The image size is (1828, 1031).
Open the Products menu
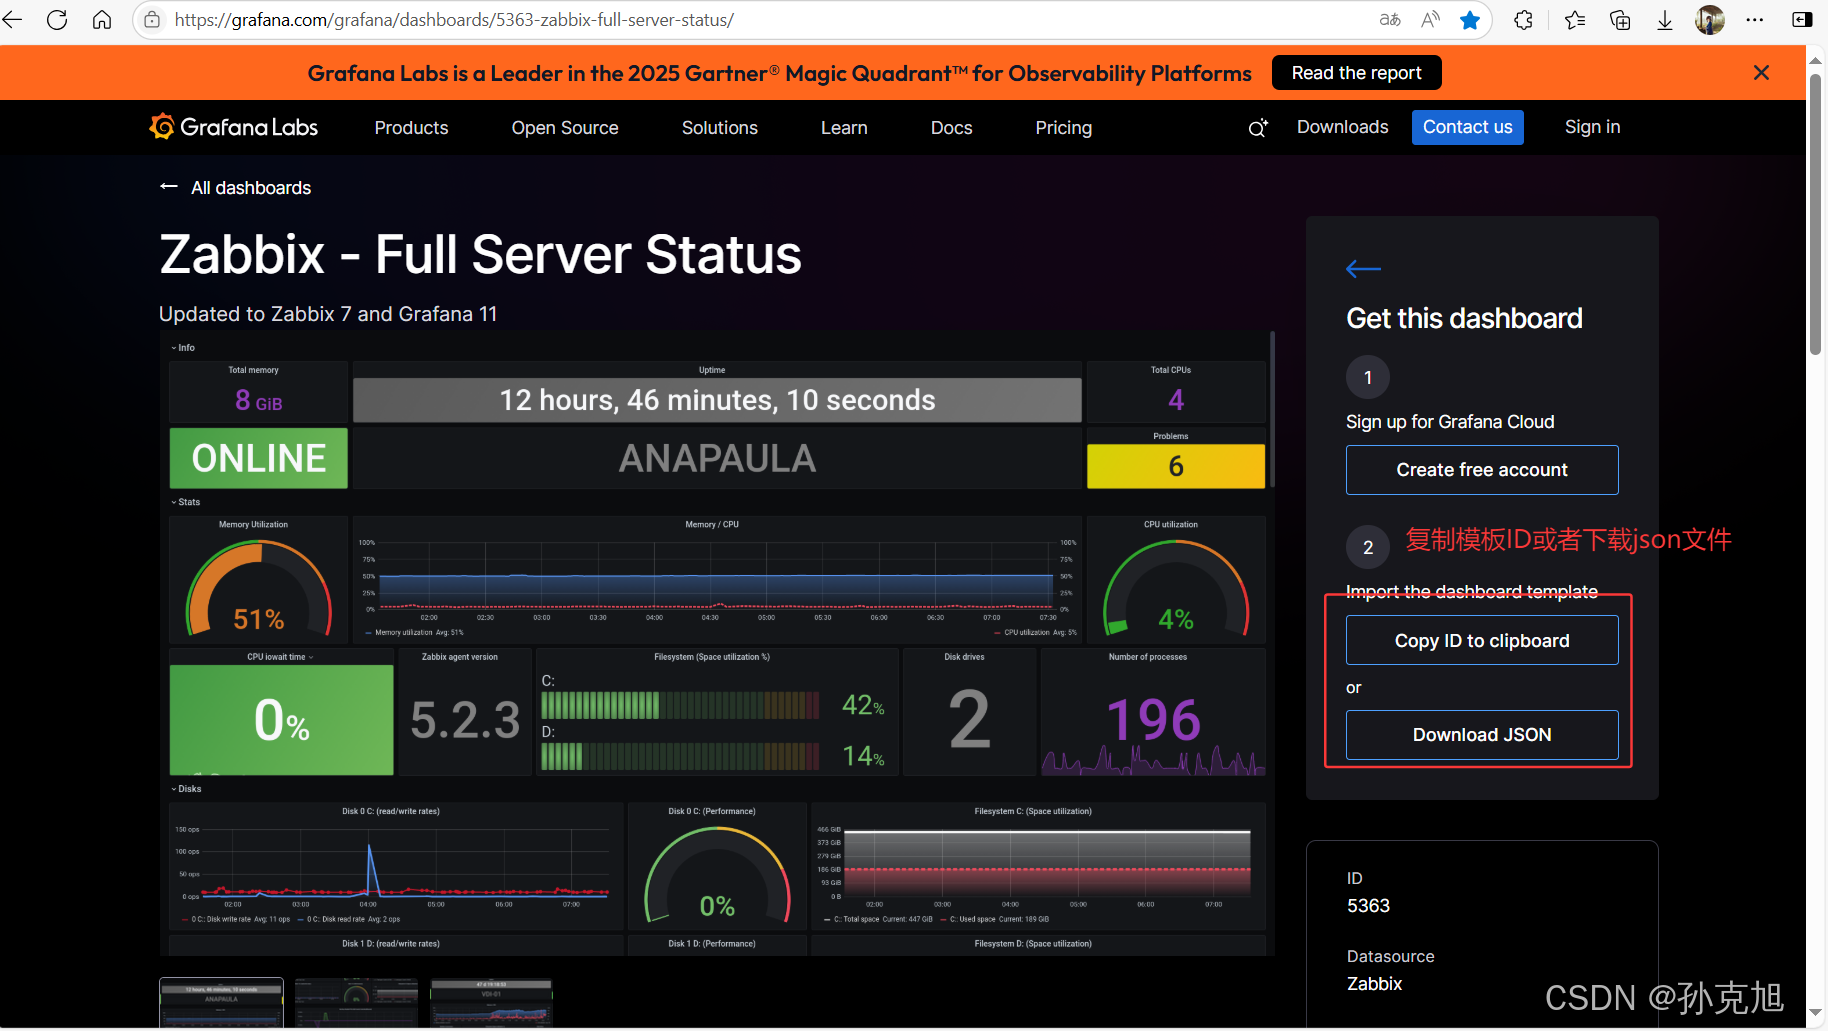411,128
